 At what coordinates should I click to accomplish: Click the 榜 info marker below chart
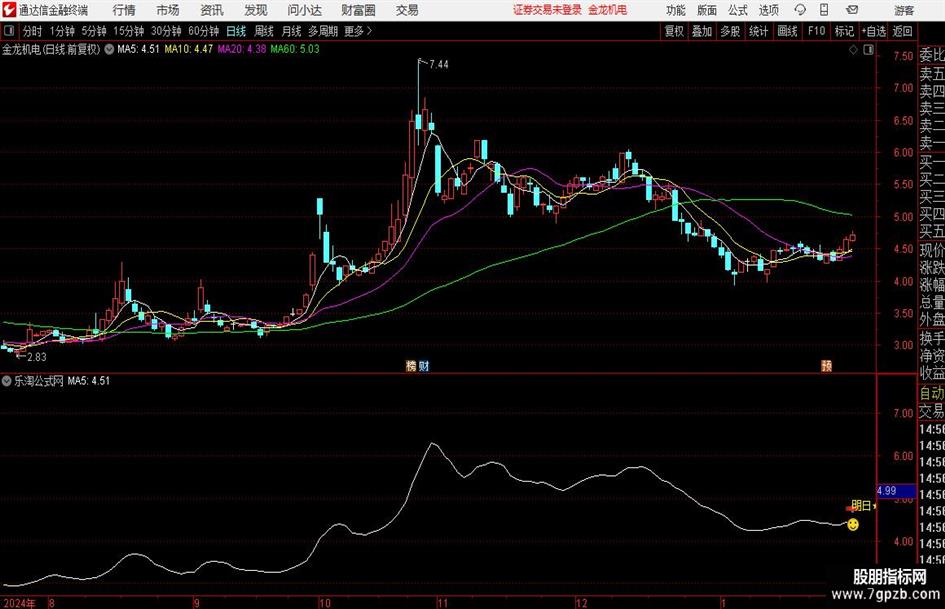point(411,366)
